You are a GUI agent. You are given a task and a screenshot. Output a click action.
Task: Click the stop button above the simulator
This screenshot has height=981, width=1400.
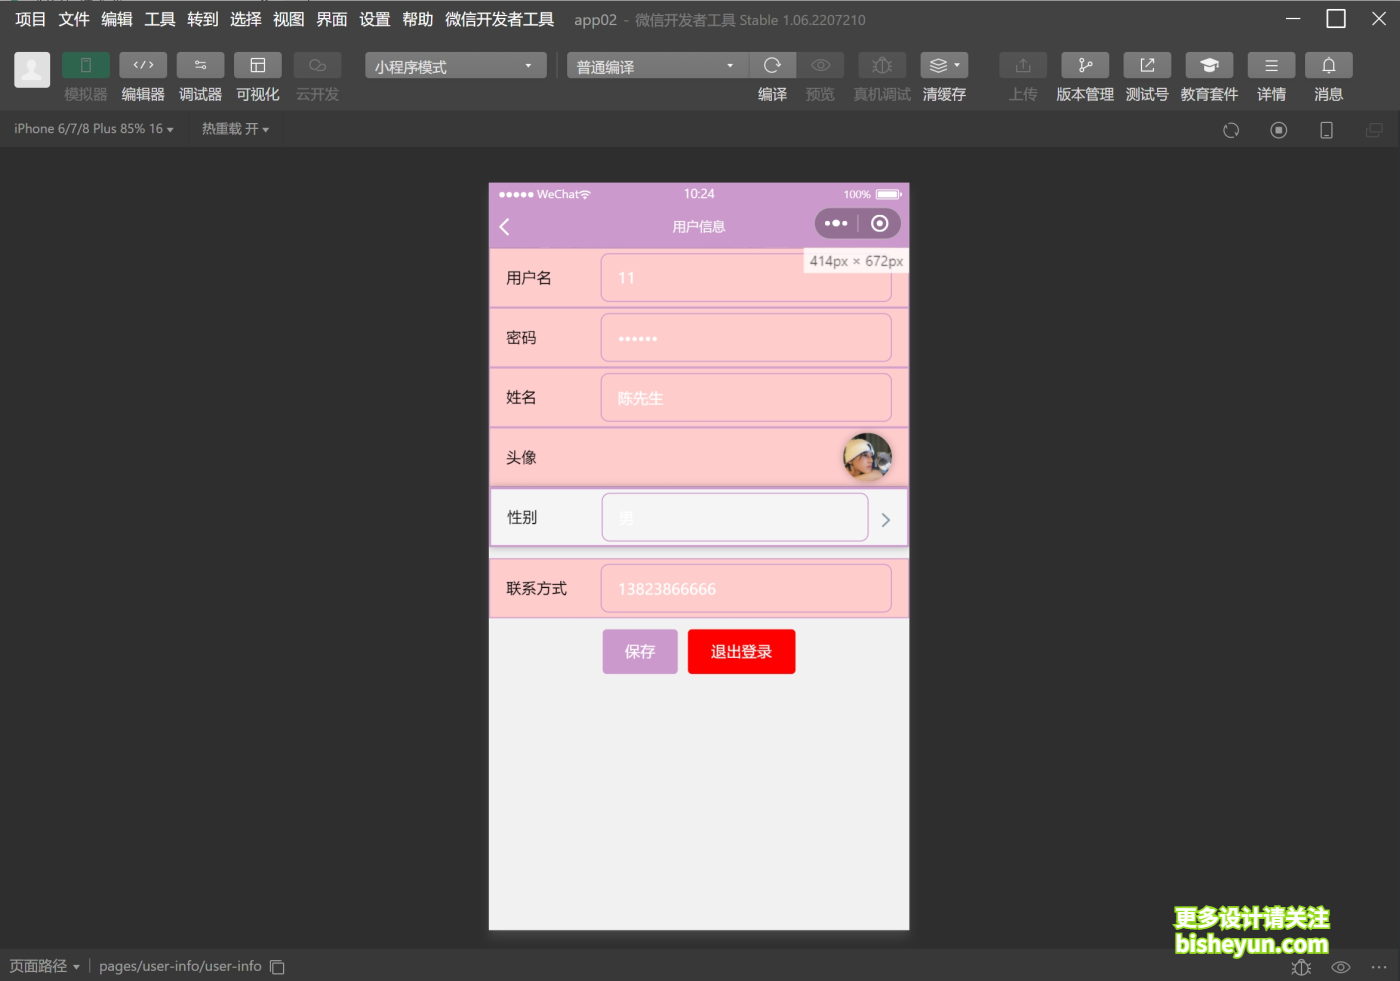(x=1278, y=130)
